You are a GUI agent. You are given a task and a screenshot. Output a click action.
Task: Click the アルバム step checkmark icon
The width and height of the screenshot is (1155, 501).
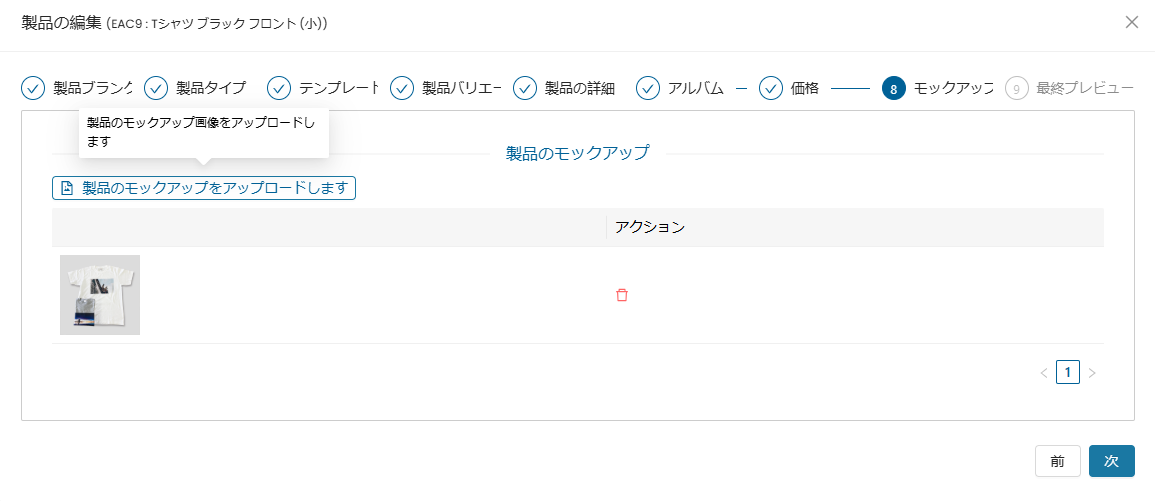648,88
